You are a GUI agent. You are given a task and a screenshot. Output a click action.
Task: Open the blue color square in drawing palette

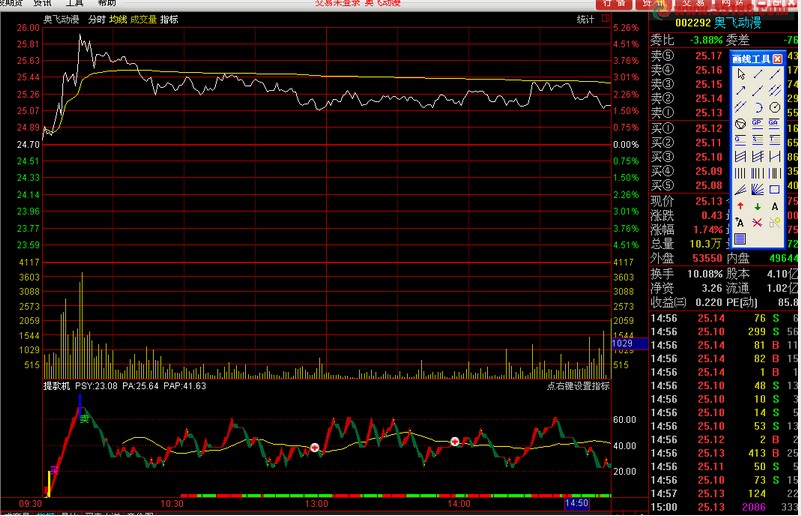[x=740, y=239]
